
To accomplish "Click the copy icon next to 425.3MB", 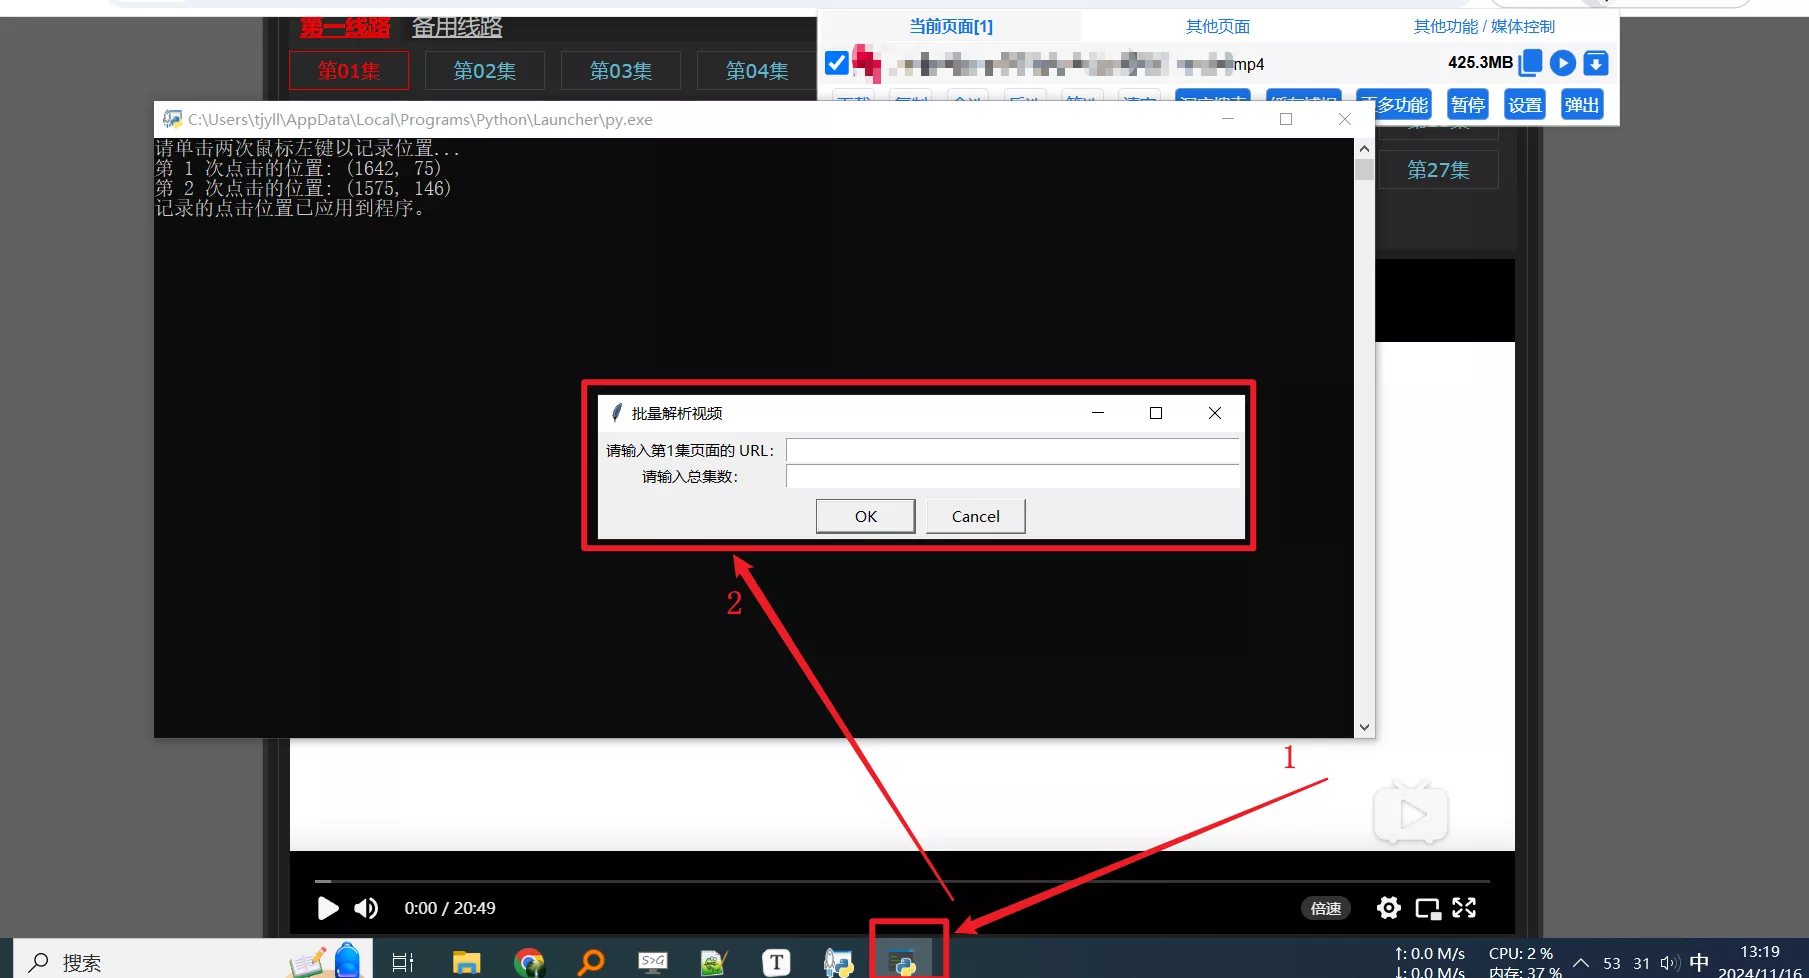I will pos(1530,63).
